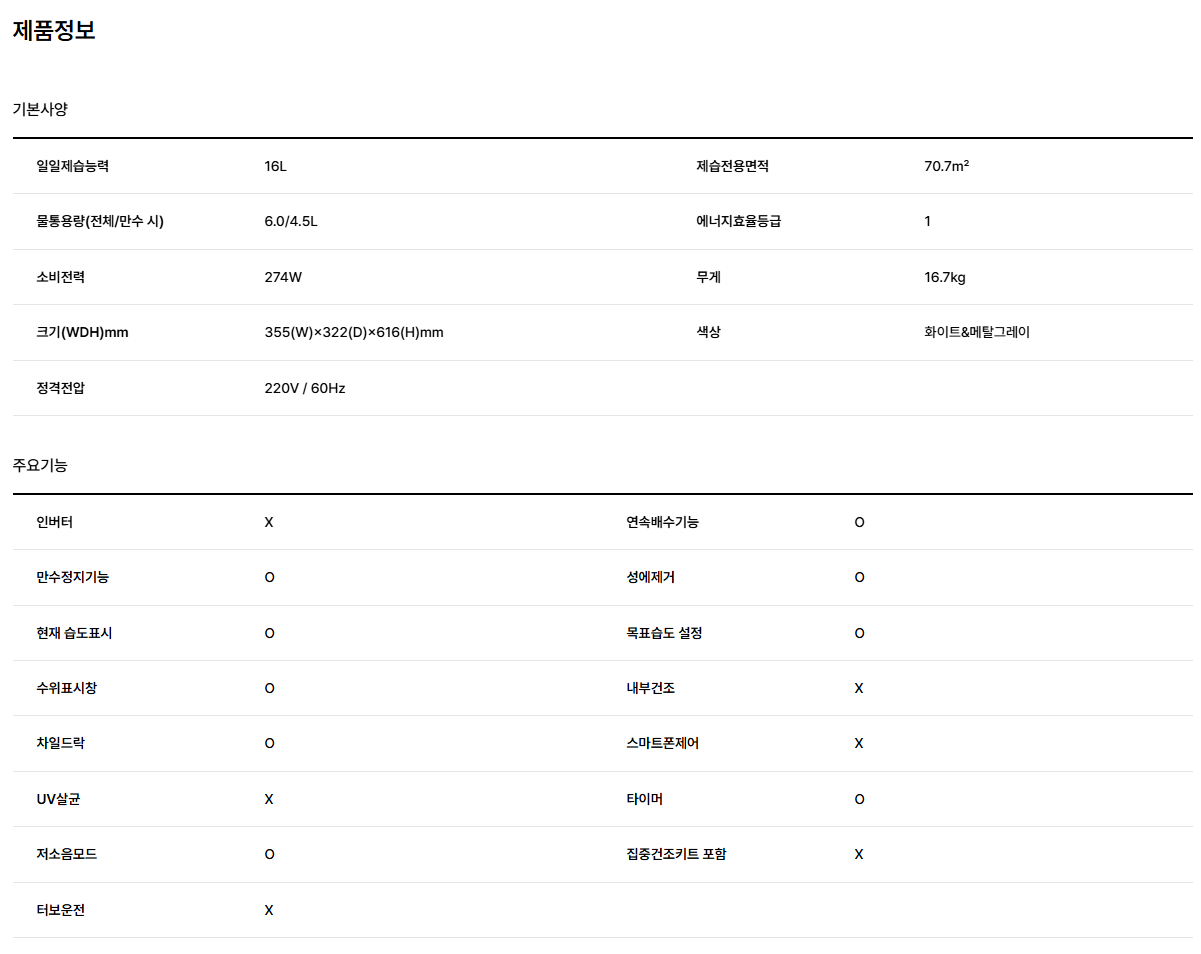The width and height of the screenshot is (1201, 954).
Task: Click the 인버터 feature label
Action: click(54, 522)
